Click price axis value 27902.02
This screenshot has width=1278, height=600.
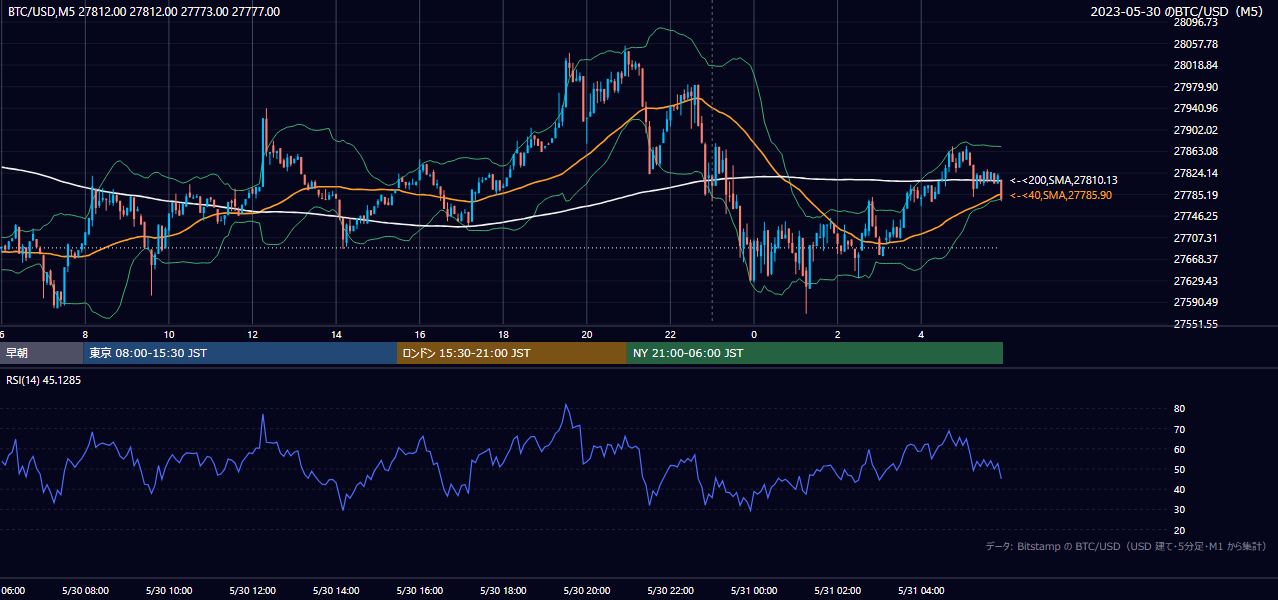pyautogui.click(x=1196, y=130)
